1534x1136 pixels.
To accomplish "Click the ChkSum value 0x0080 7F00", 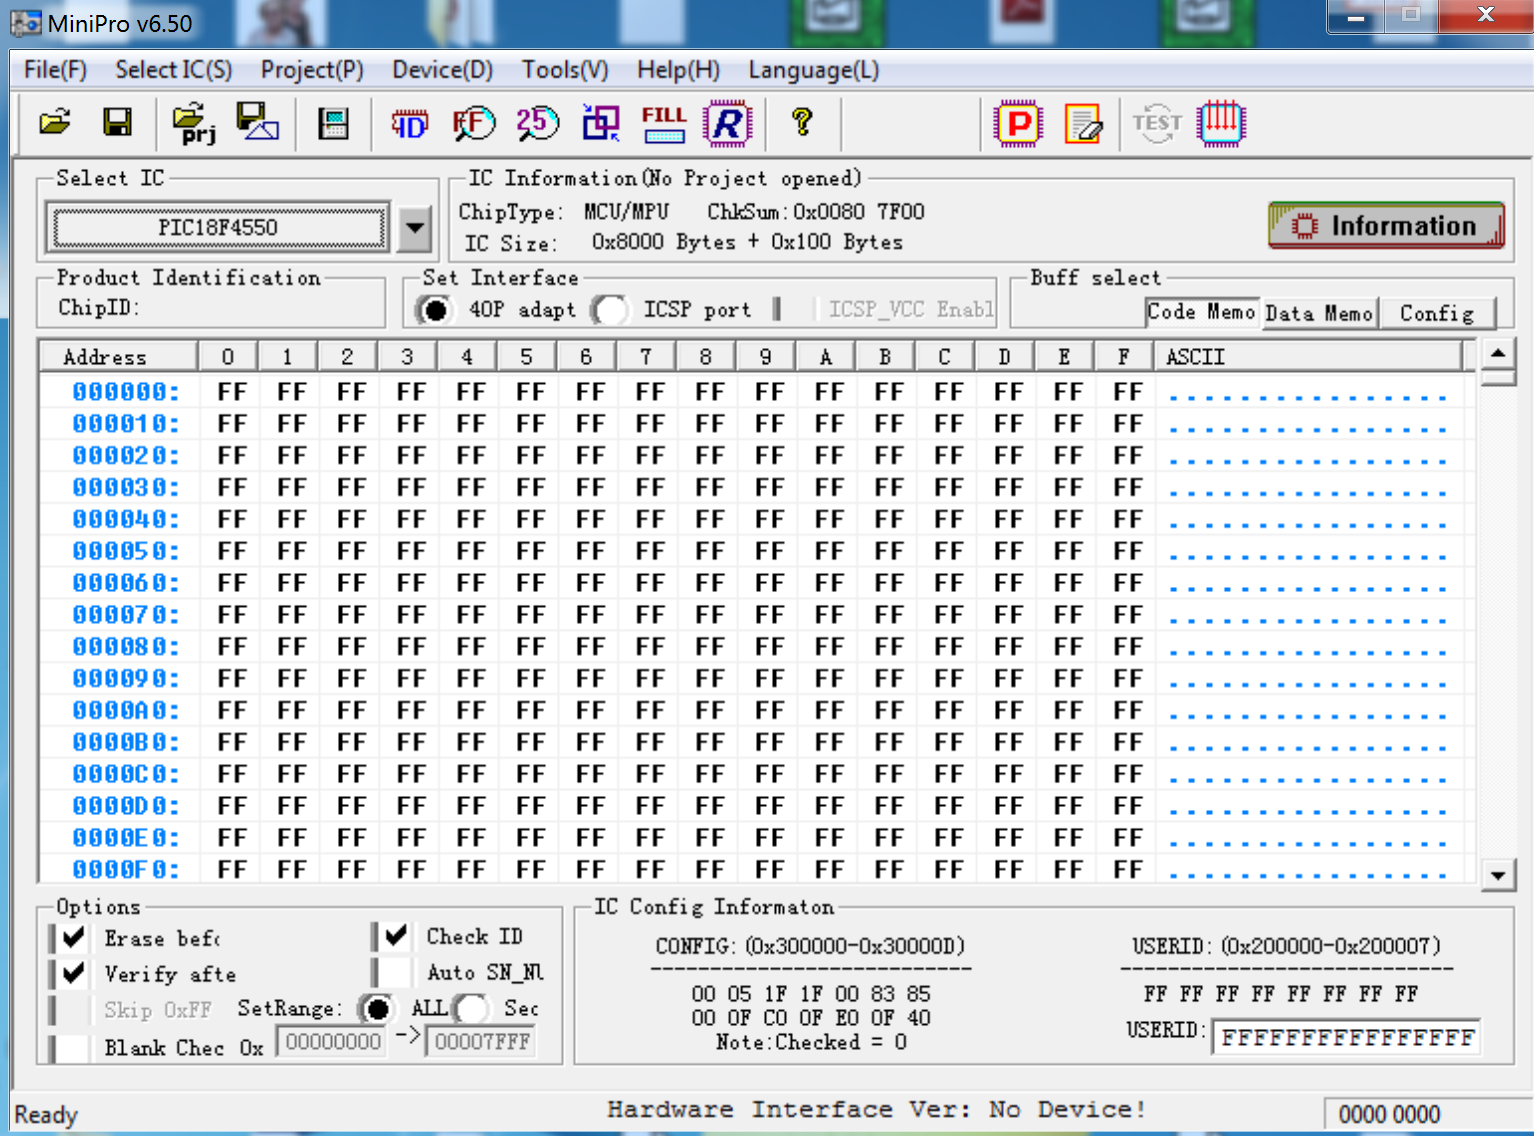I will tap(859, 212).
